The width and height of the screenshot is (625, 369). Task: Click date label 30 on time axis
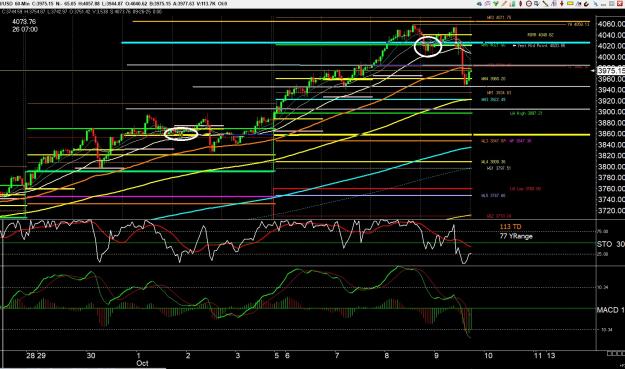(91, 355)
